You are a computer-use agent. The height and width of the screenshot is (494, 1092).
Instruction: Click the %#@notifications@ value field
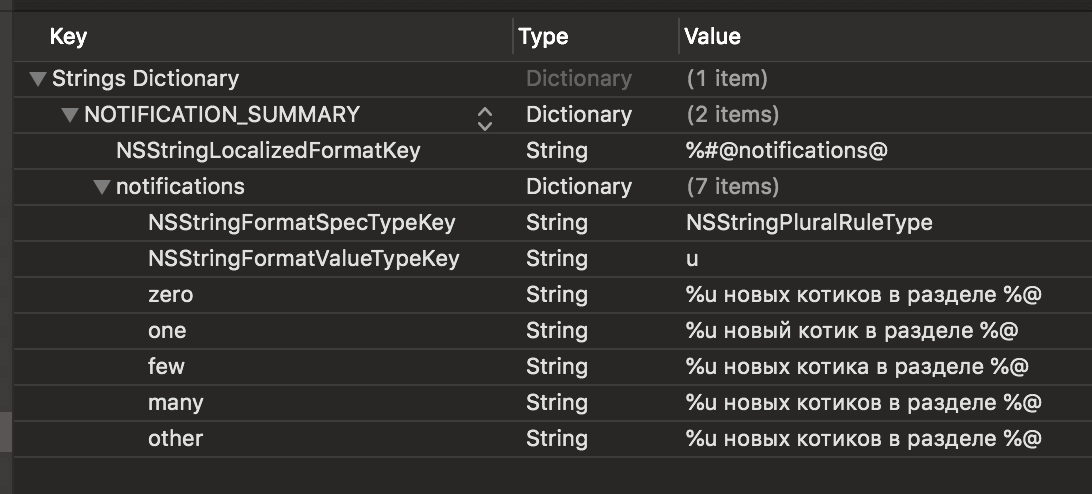(x=787, y=151)
